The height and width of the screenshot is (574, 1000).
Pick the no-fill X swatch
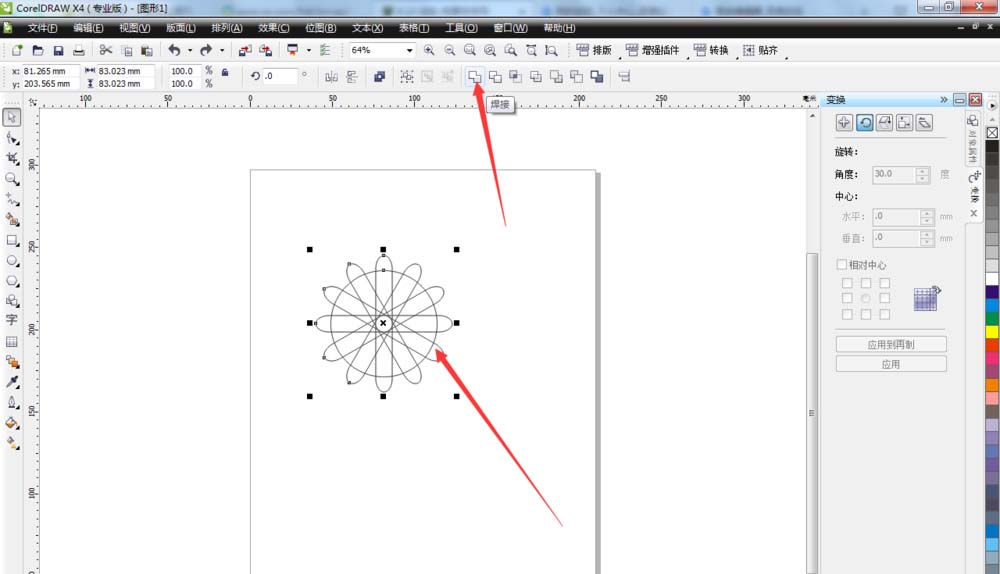coord(992,133)
